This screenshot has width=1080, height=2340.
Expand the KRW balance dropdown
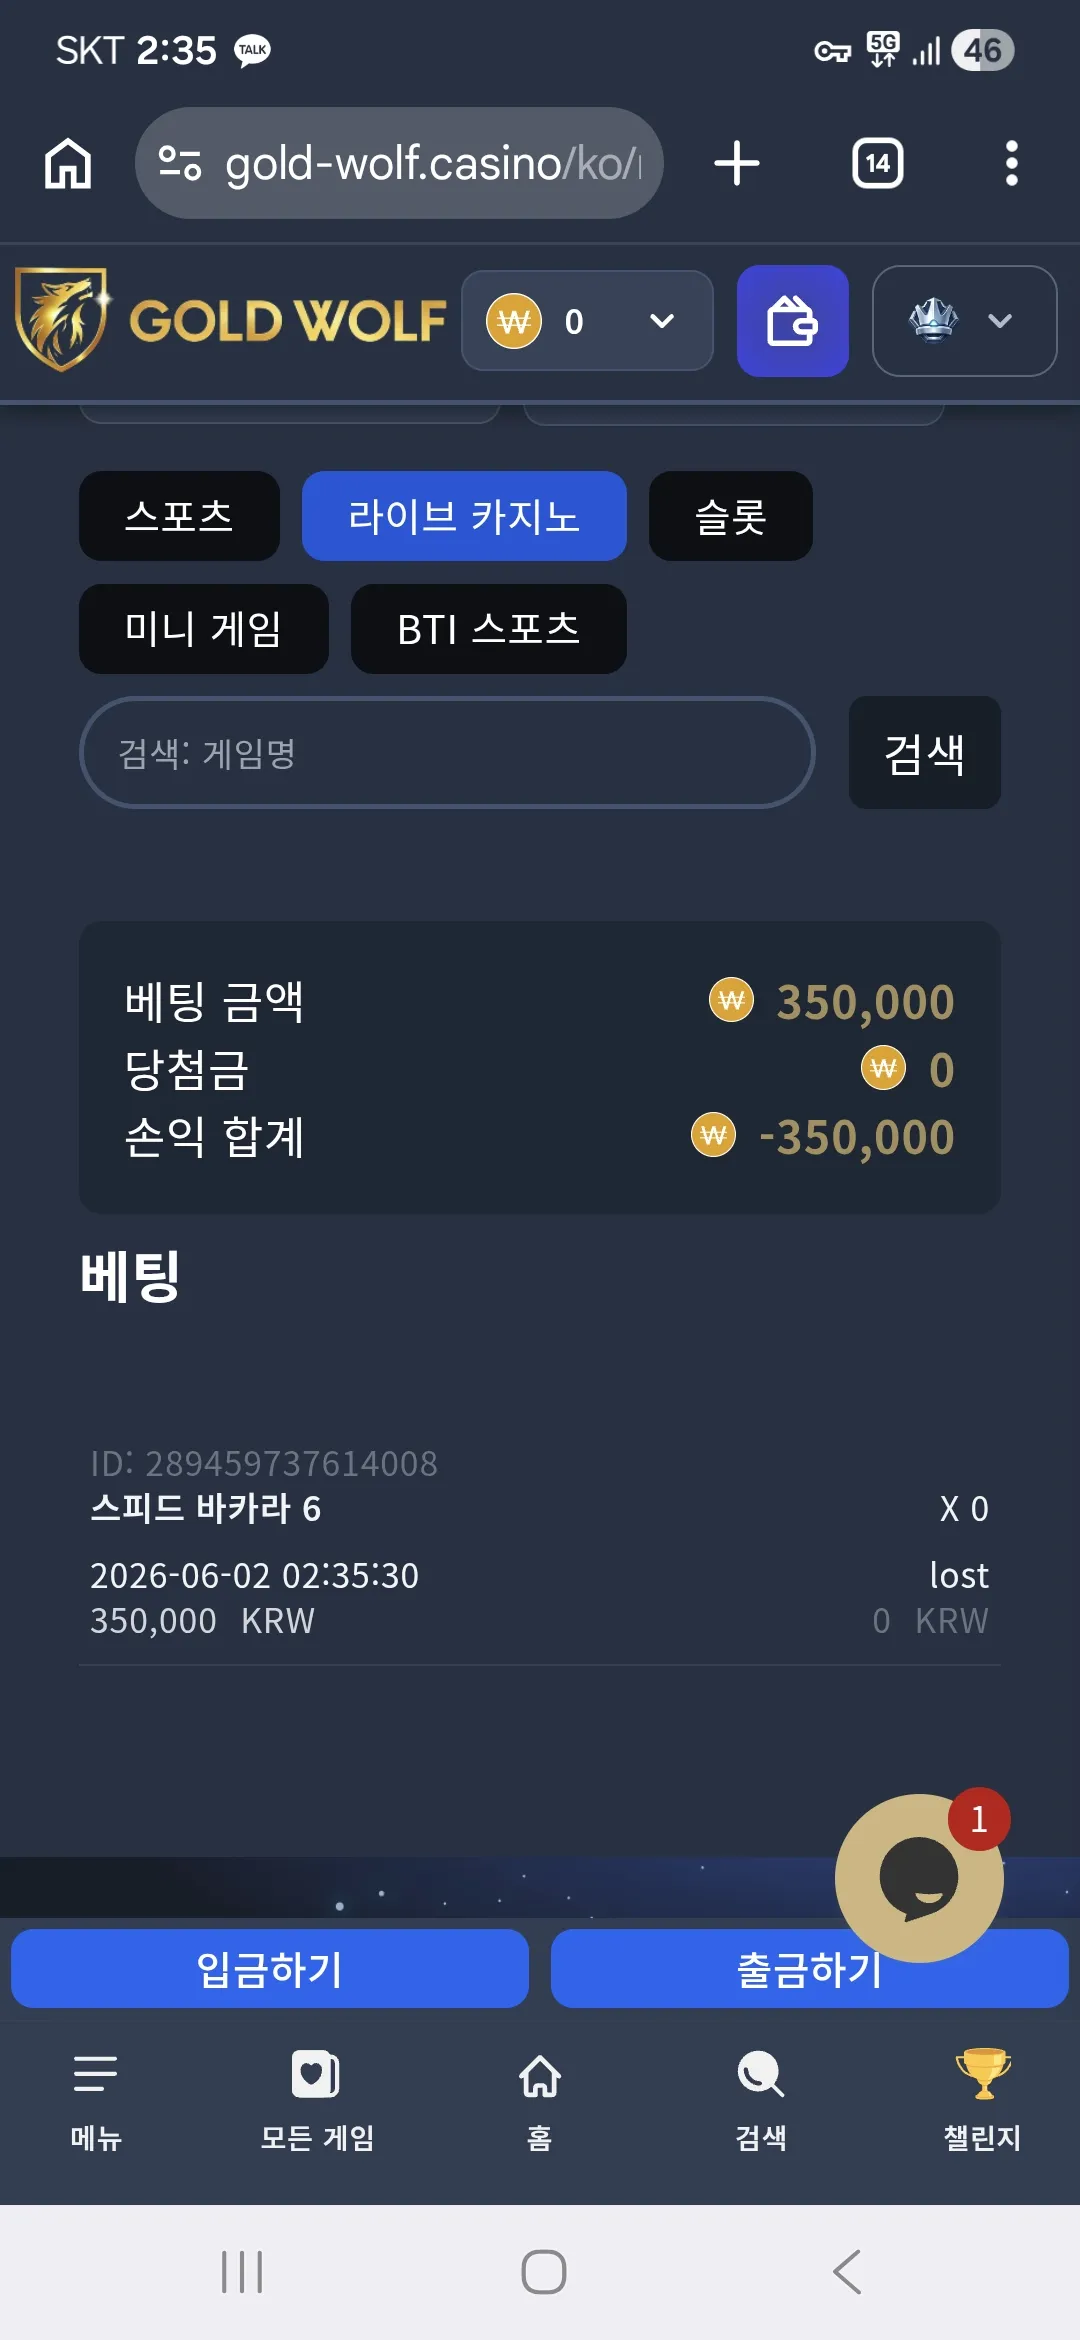pyautogui.click(x=587, y=321)
